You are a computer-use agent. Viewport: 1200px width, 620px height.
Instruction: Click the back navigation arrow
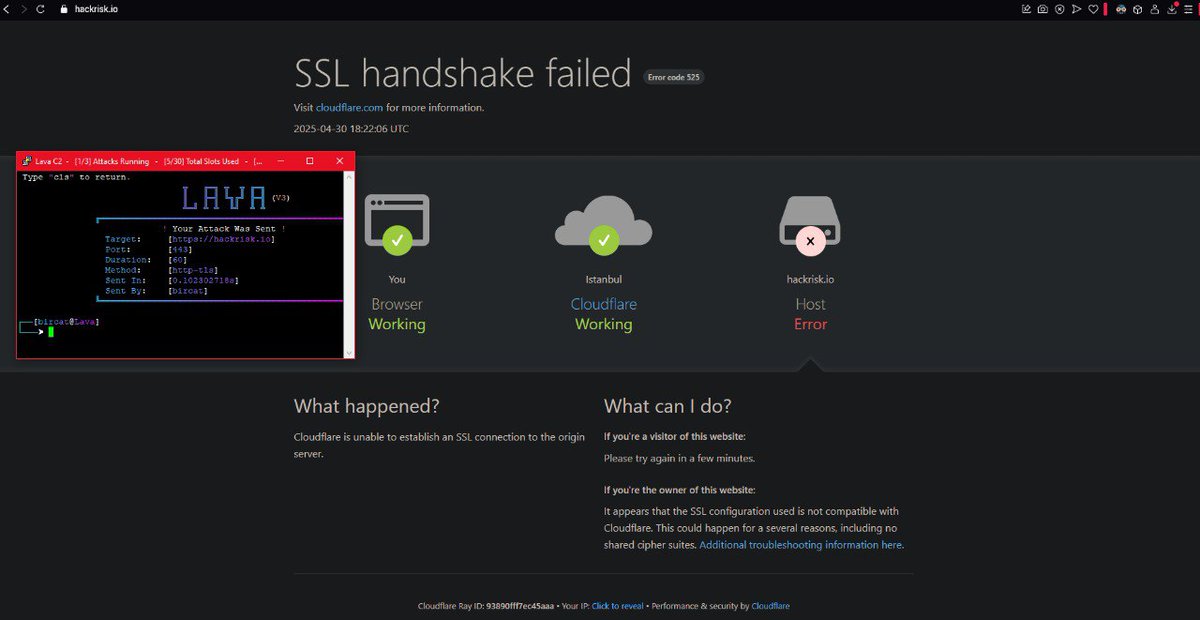(6, 9)
